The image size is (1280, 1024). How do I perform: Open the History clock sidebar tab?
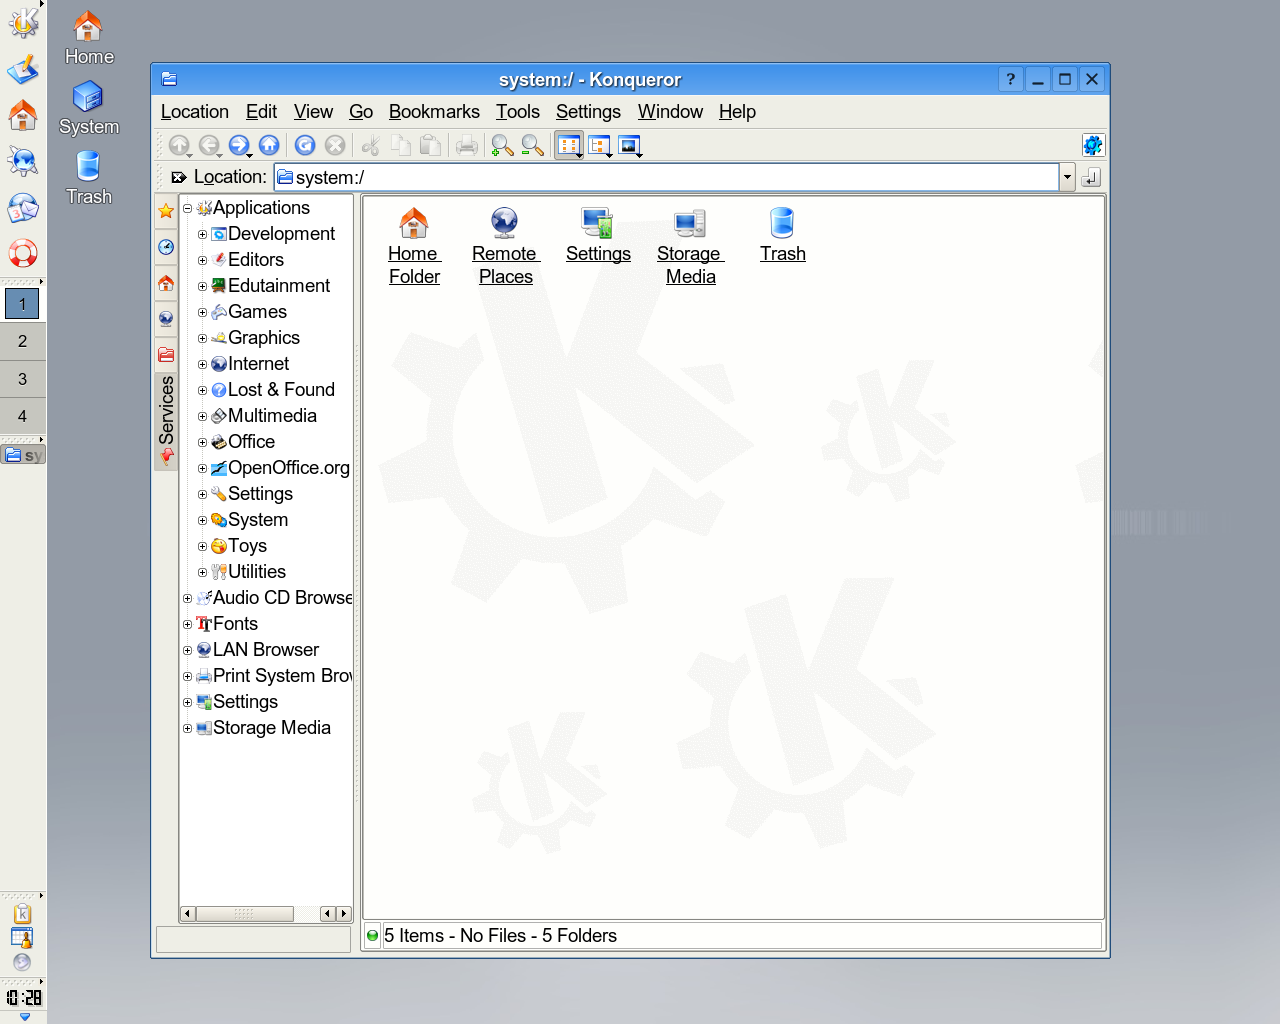tap(166, 247)
